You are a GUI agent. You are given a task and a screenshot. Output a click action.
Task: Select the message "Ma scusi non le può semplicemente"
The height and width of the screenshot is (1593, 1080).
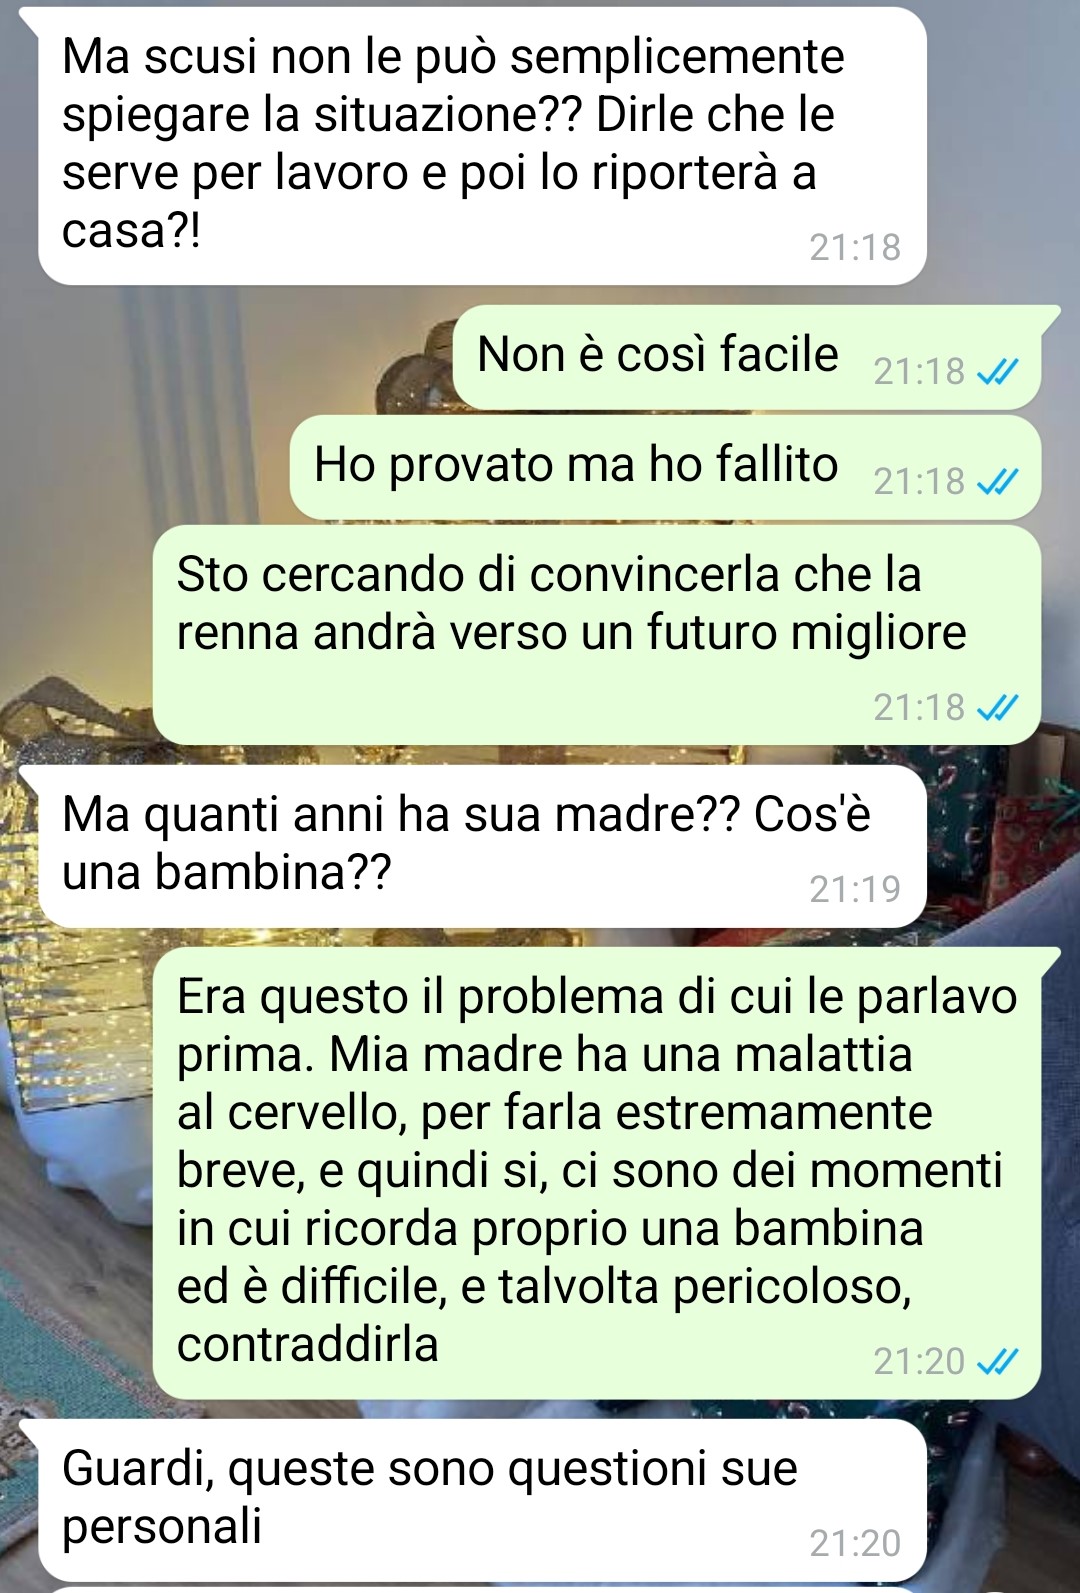click(482, 146)
